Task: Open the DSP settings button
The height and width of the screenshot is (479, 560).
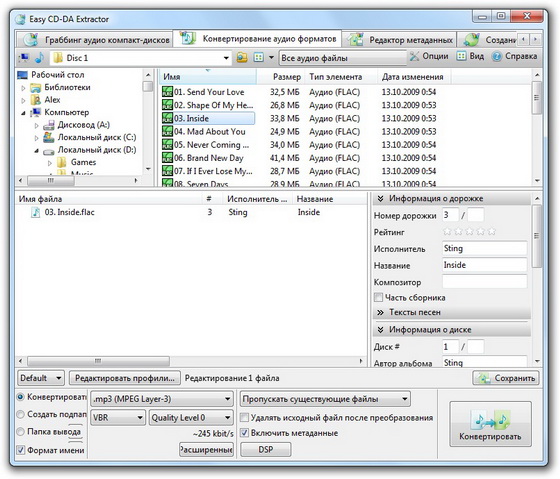Action: [266, 449]
